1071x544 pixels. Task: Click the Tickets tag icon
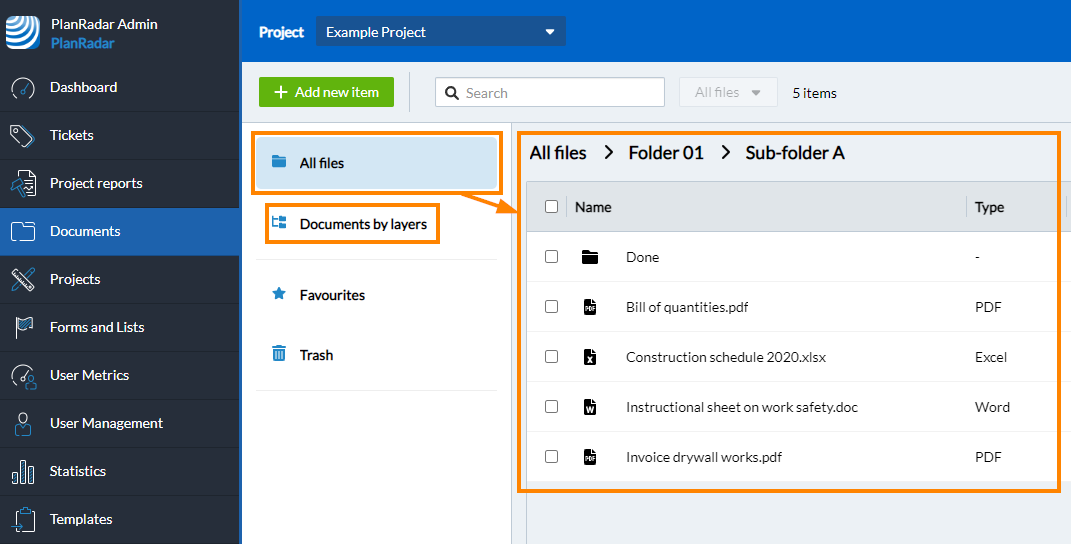click(23, 136)
